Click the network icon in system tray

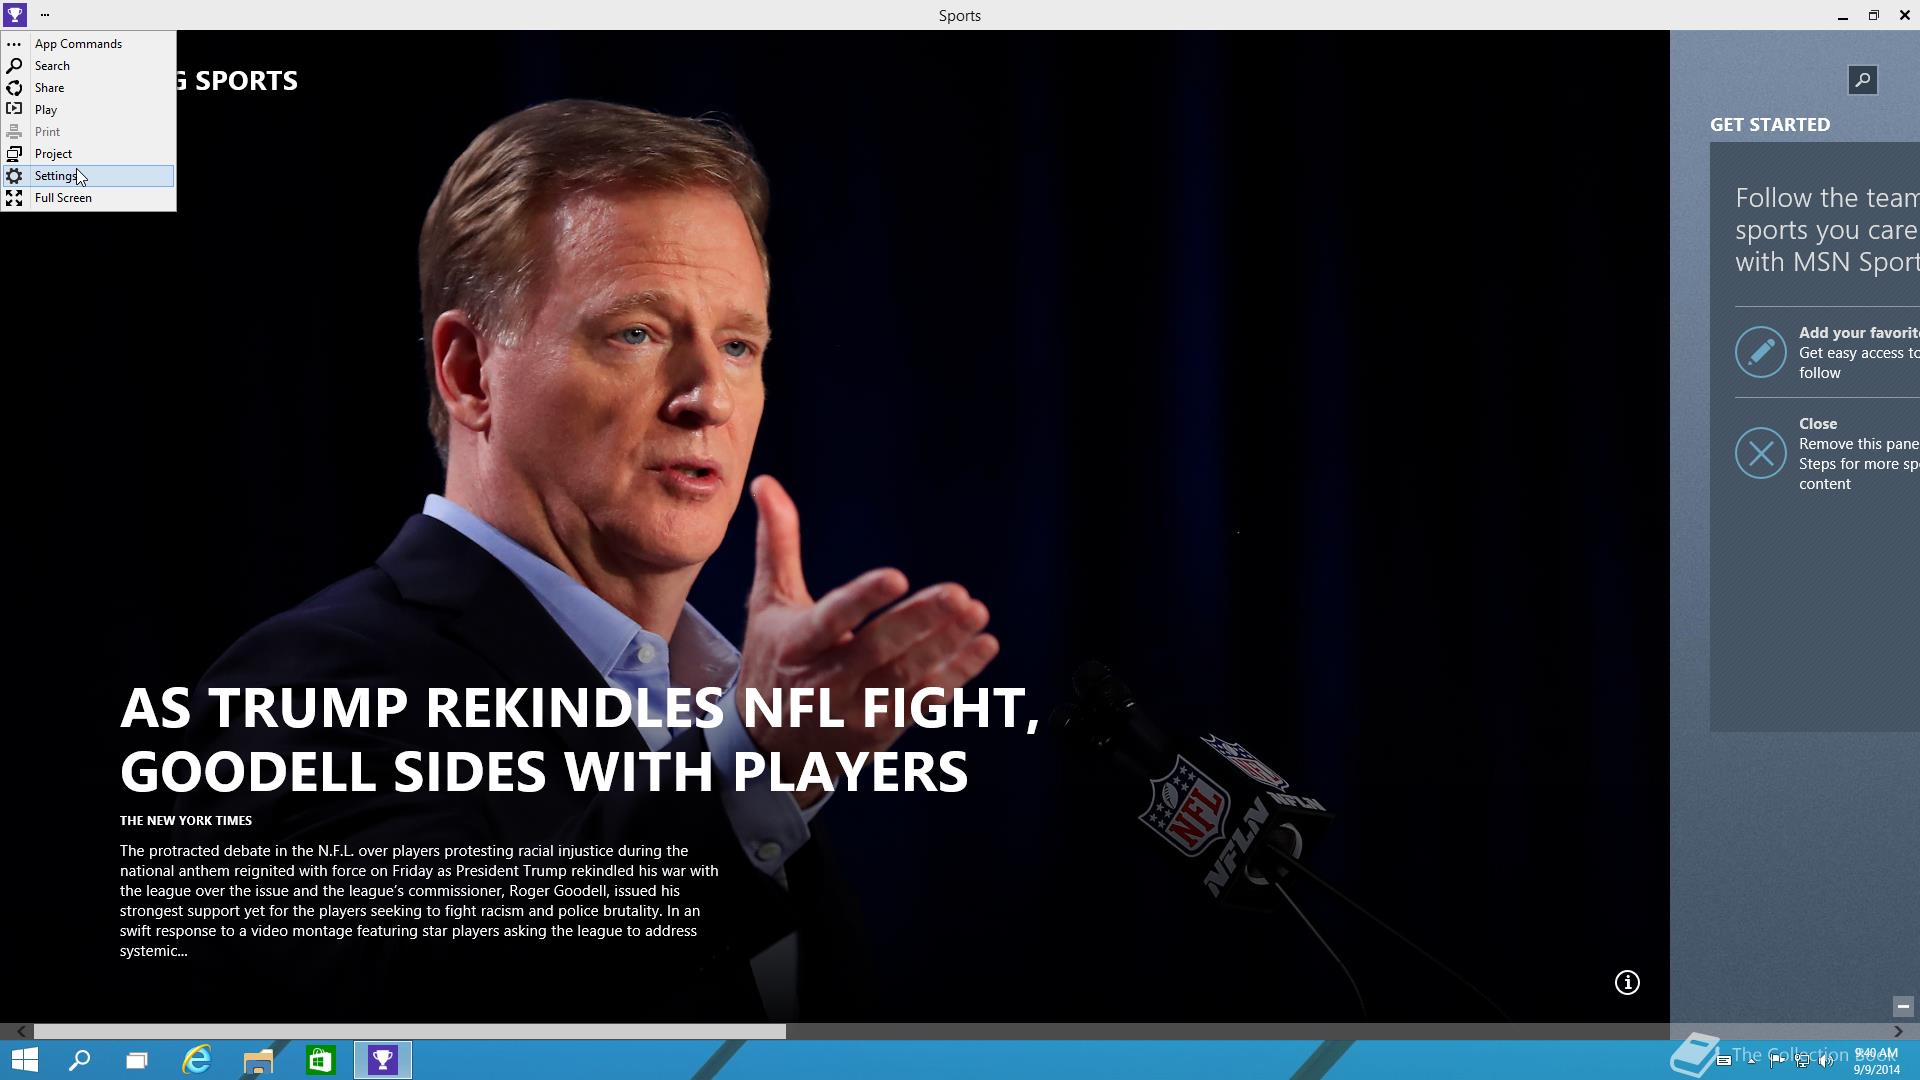pyautogui.click(x=1802, y=1061)
